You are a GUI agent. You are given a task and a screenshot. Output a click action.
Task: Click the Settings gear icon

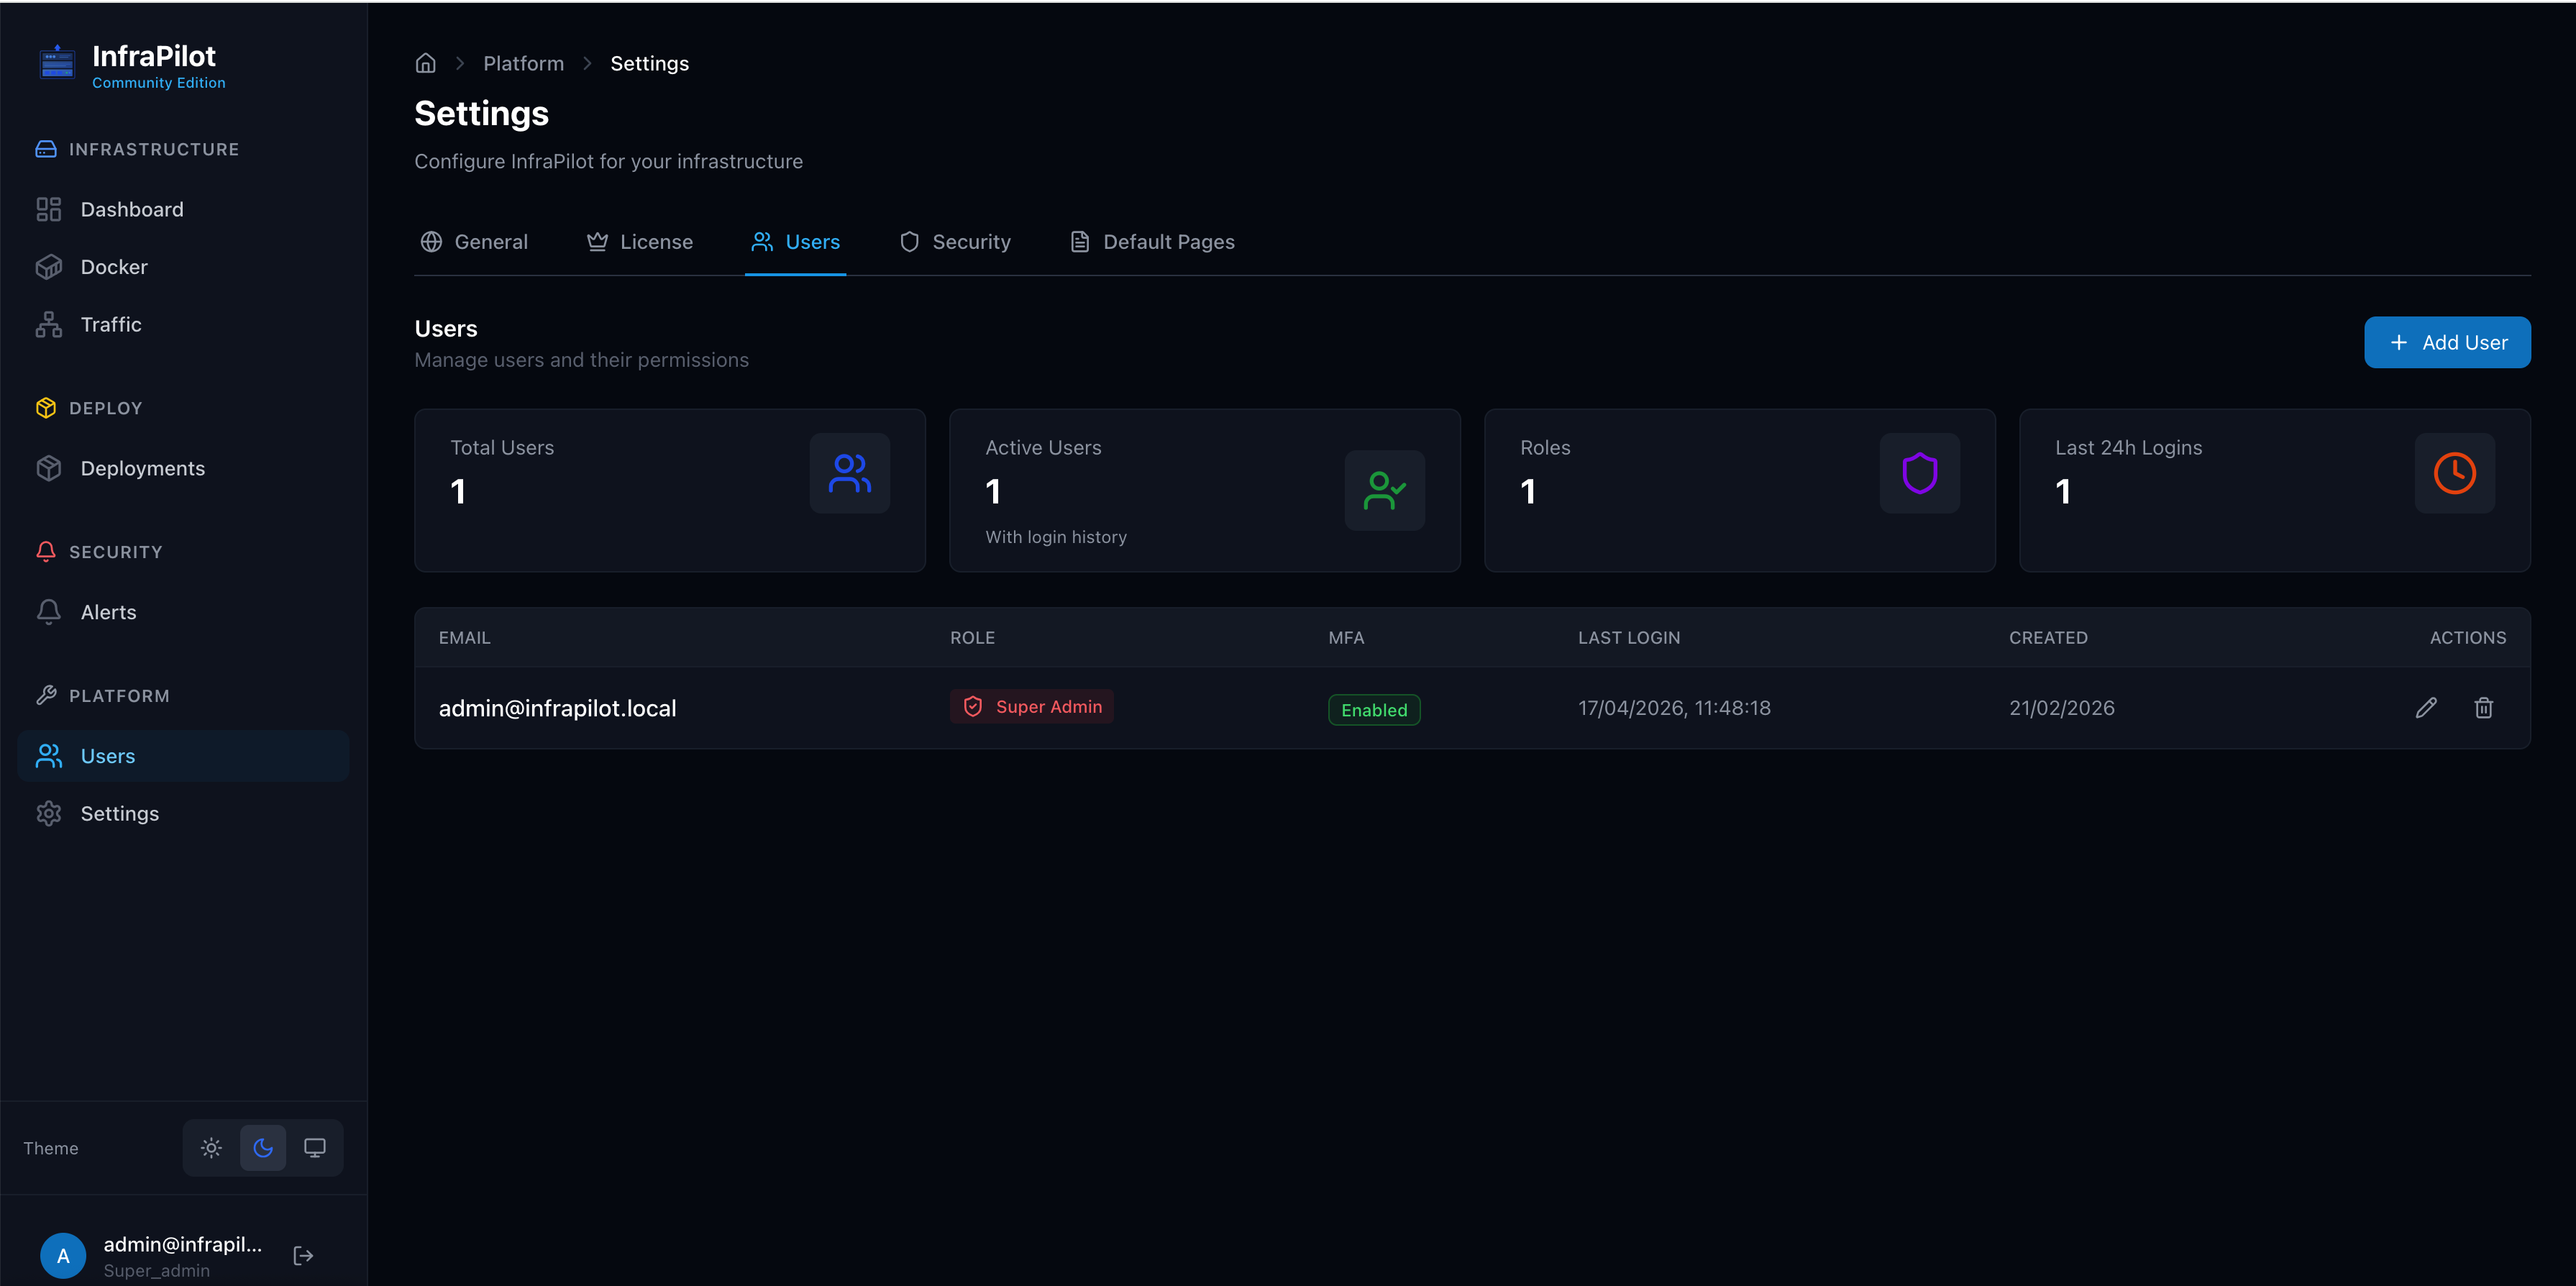pyautogui.click(x=48, y=813)
